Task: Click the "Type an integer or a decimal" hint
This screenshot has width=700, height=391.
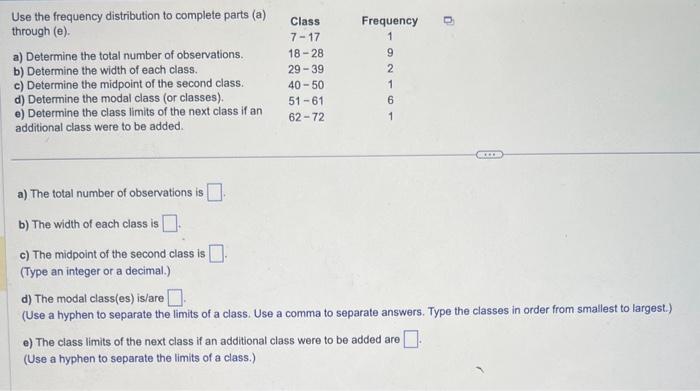Action: [x=96, y=271]
